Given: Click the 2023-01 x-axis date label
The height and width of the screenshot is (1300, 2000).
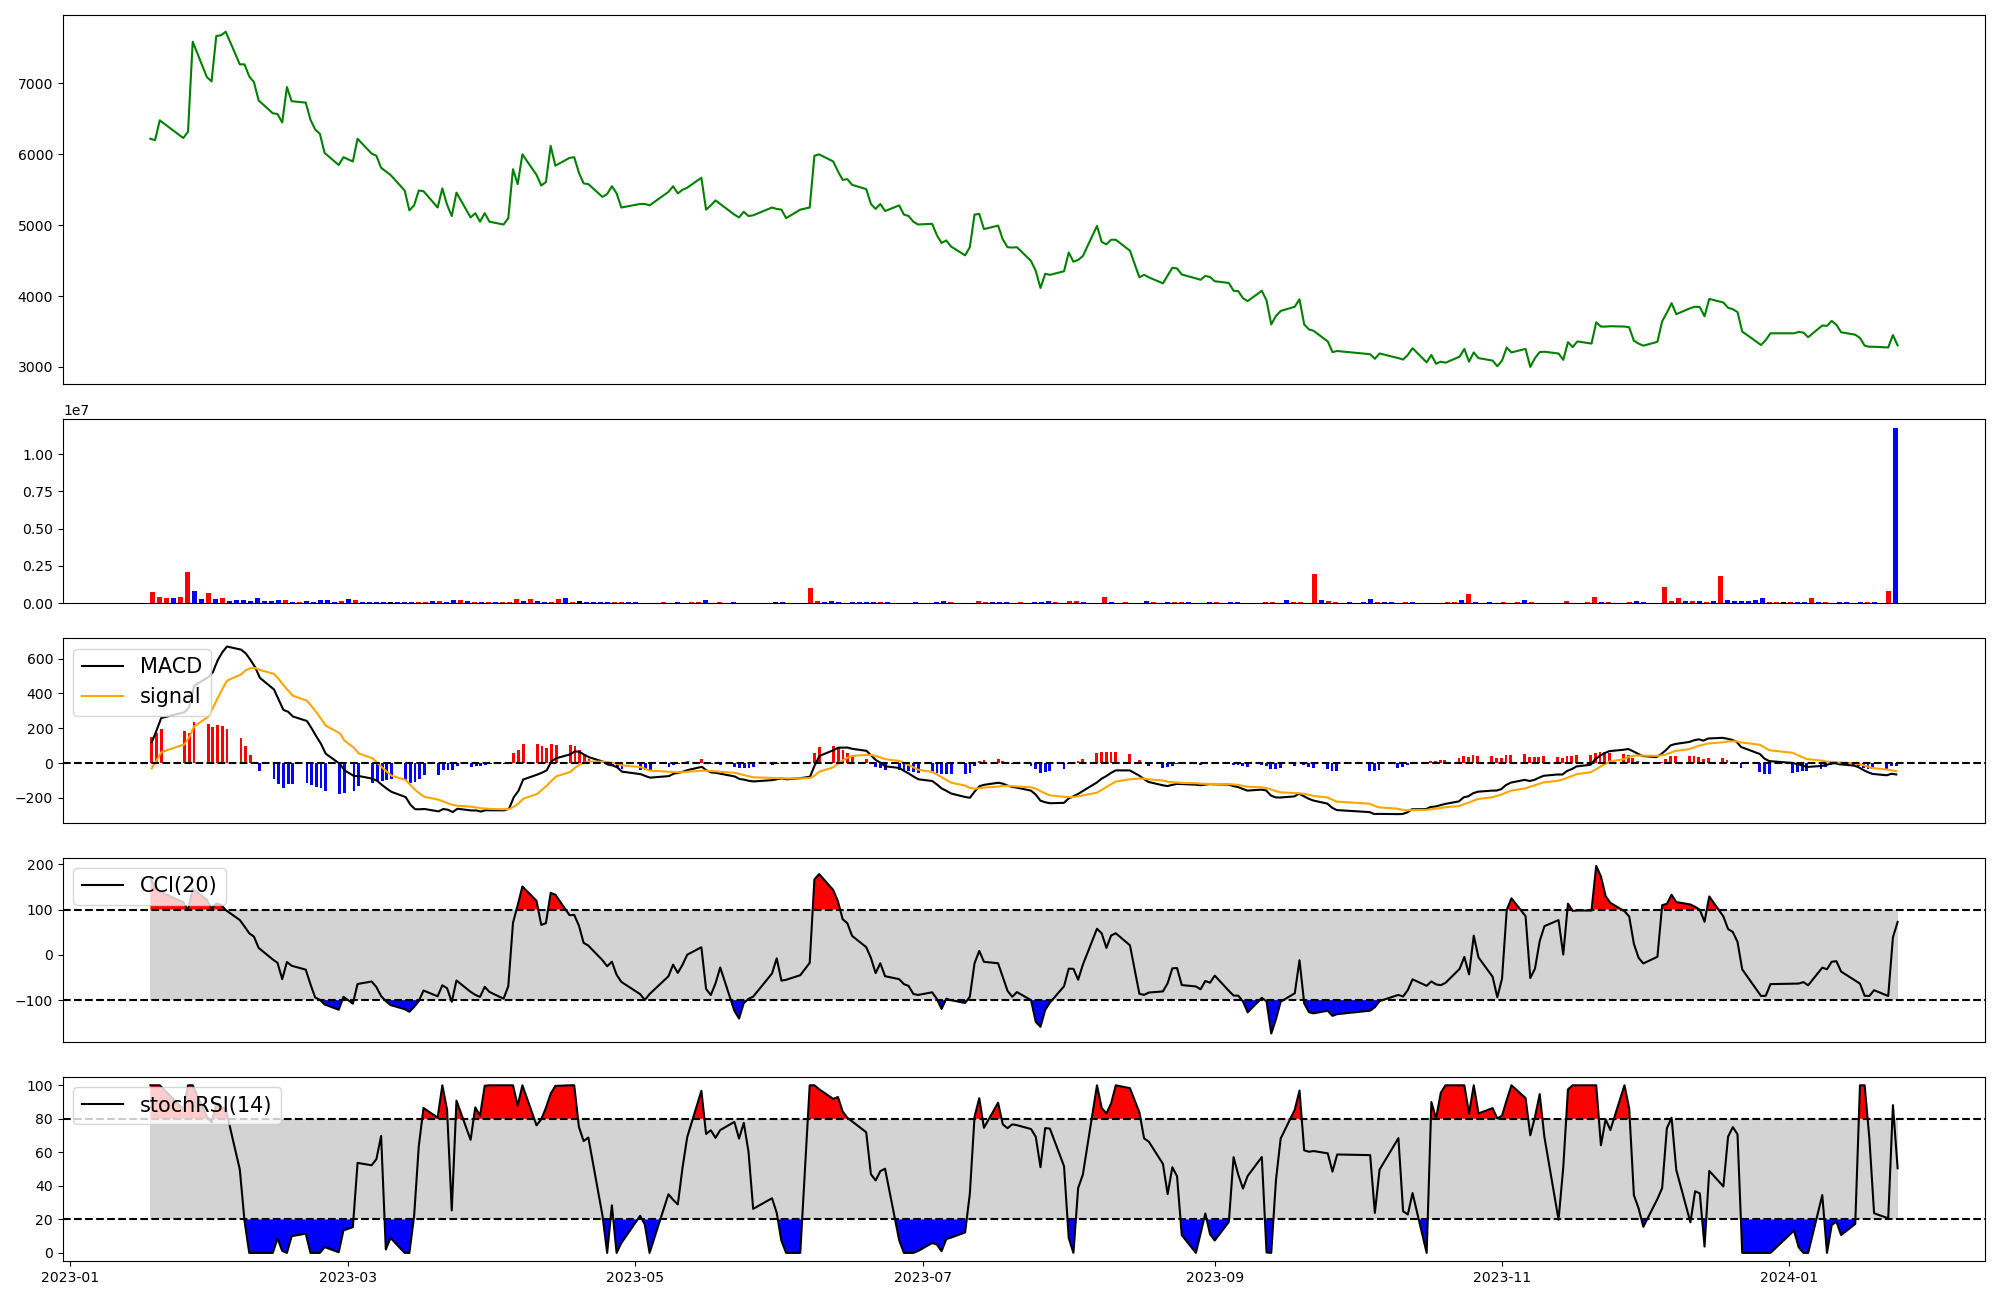Looking at the screenshot, I should (x=69, y=1277).
